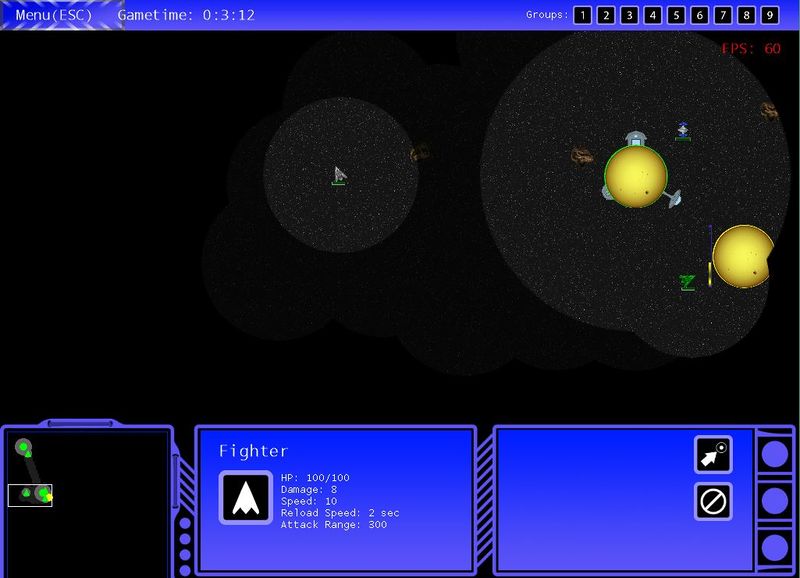Select the grey fighter ship in space
Screen dimensions: 800x578
click(x=340, y=175)
